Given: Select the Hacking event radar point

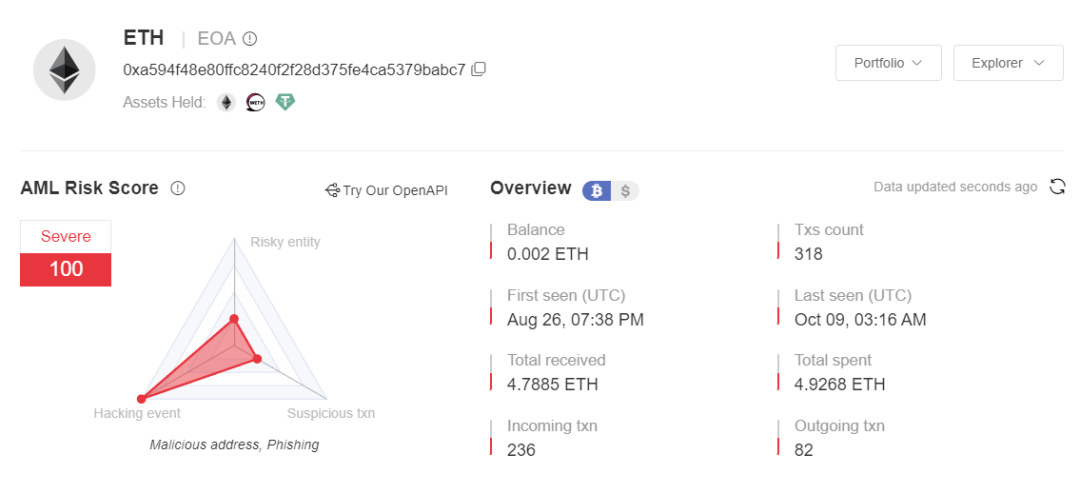Looking at the screenshot, I should coord(141,399).
